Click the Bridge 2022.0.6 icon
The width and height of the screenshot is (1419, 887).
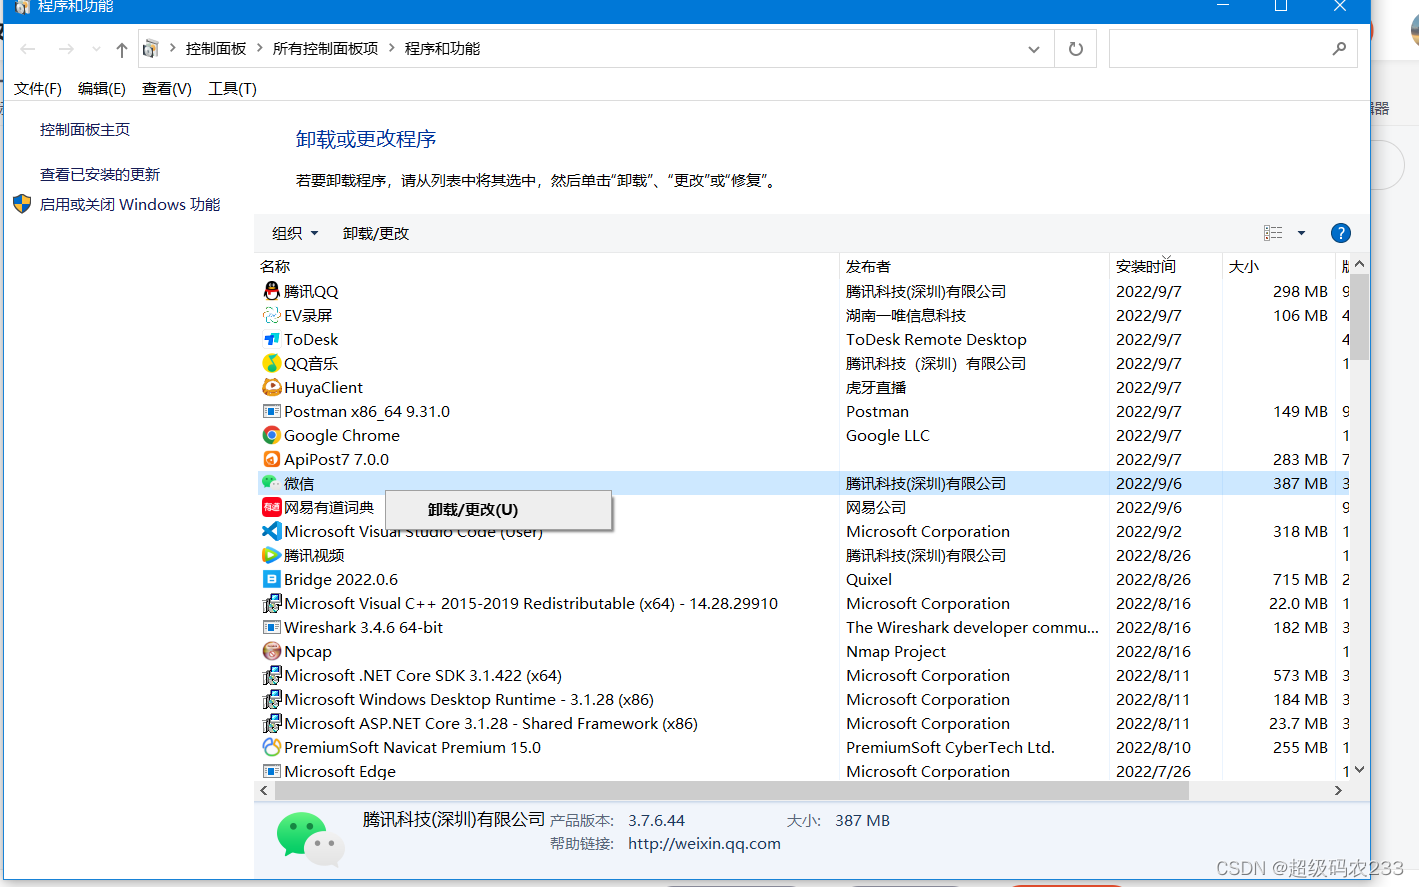pos(271,579)
